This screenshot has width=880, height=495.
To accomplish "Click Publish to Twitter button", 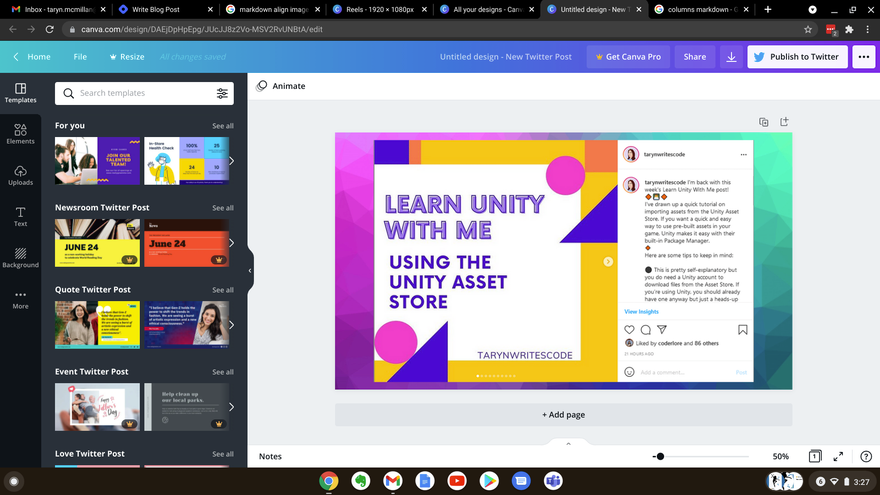I will 795,57.
